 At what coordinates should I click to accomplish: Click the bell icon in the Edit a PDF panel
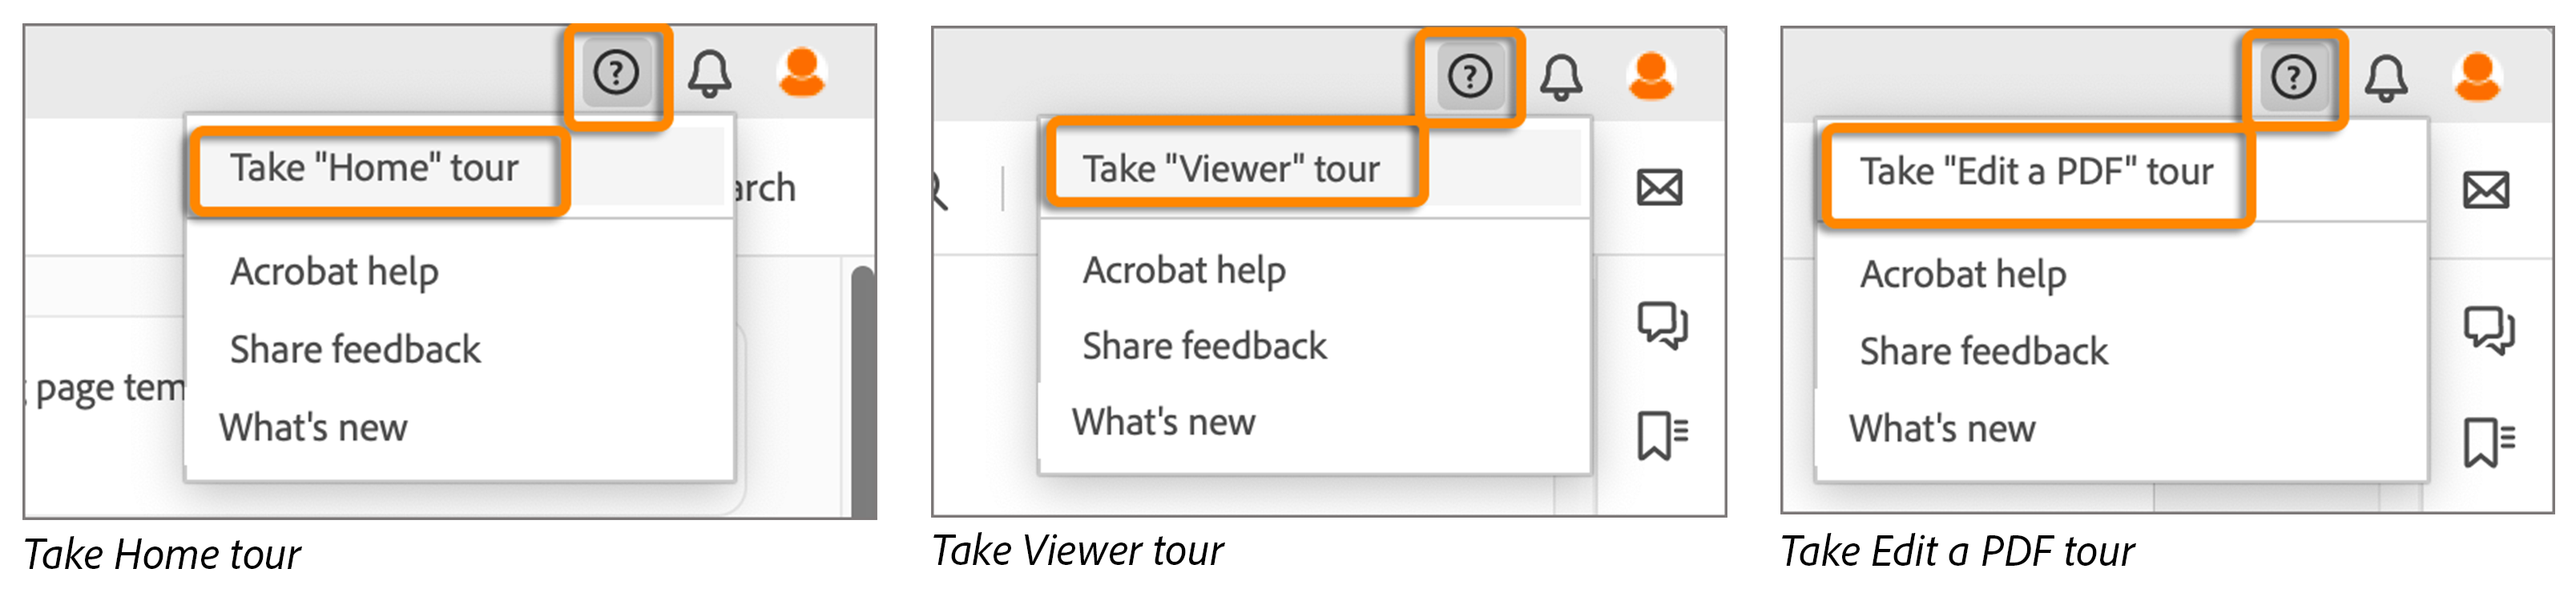[2385, 78]
